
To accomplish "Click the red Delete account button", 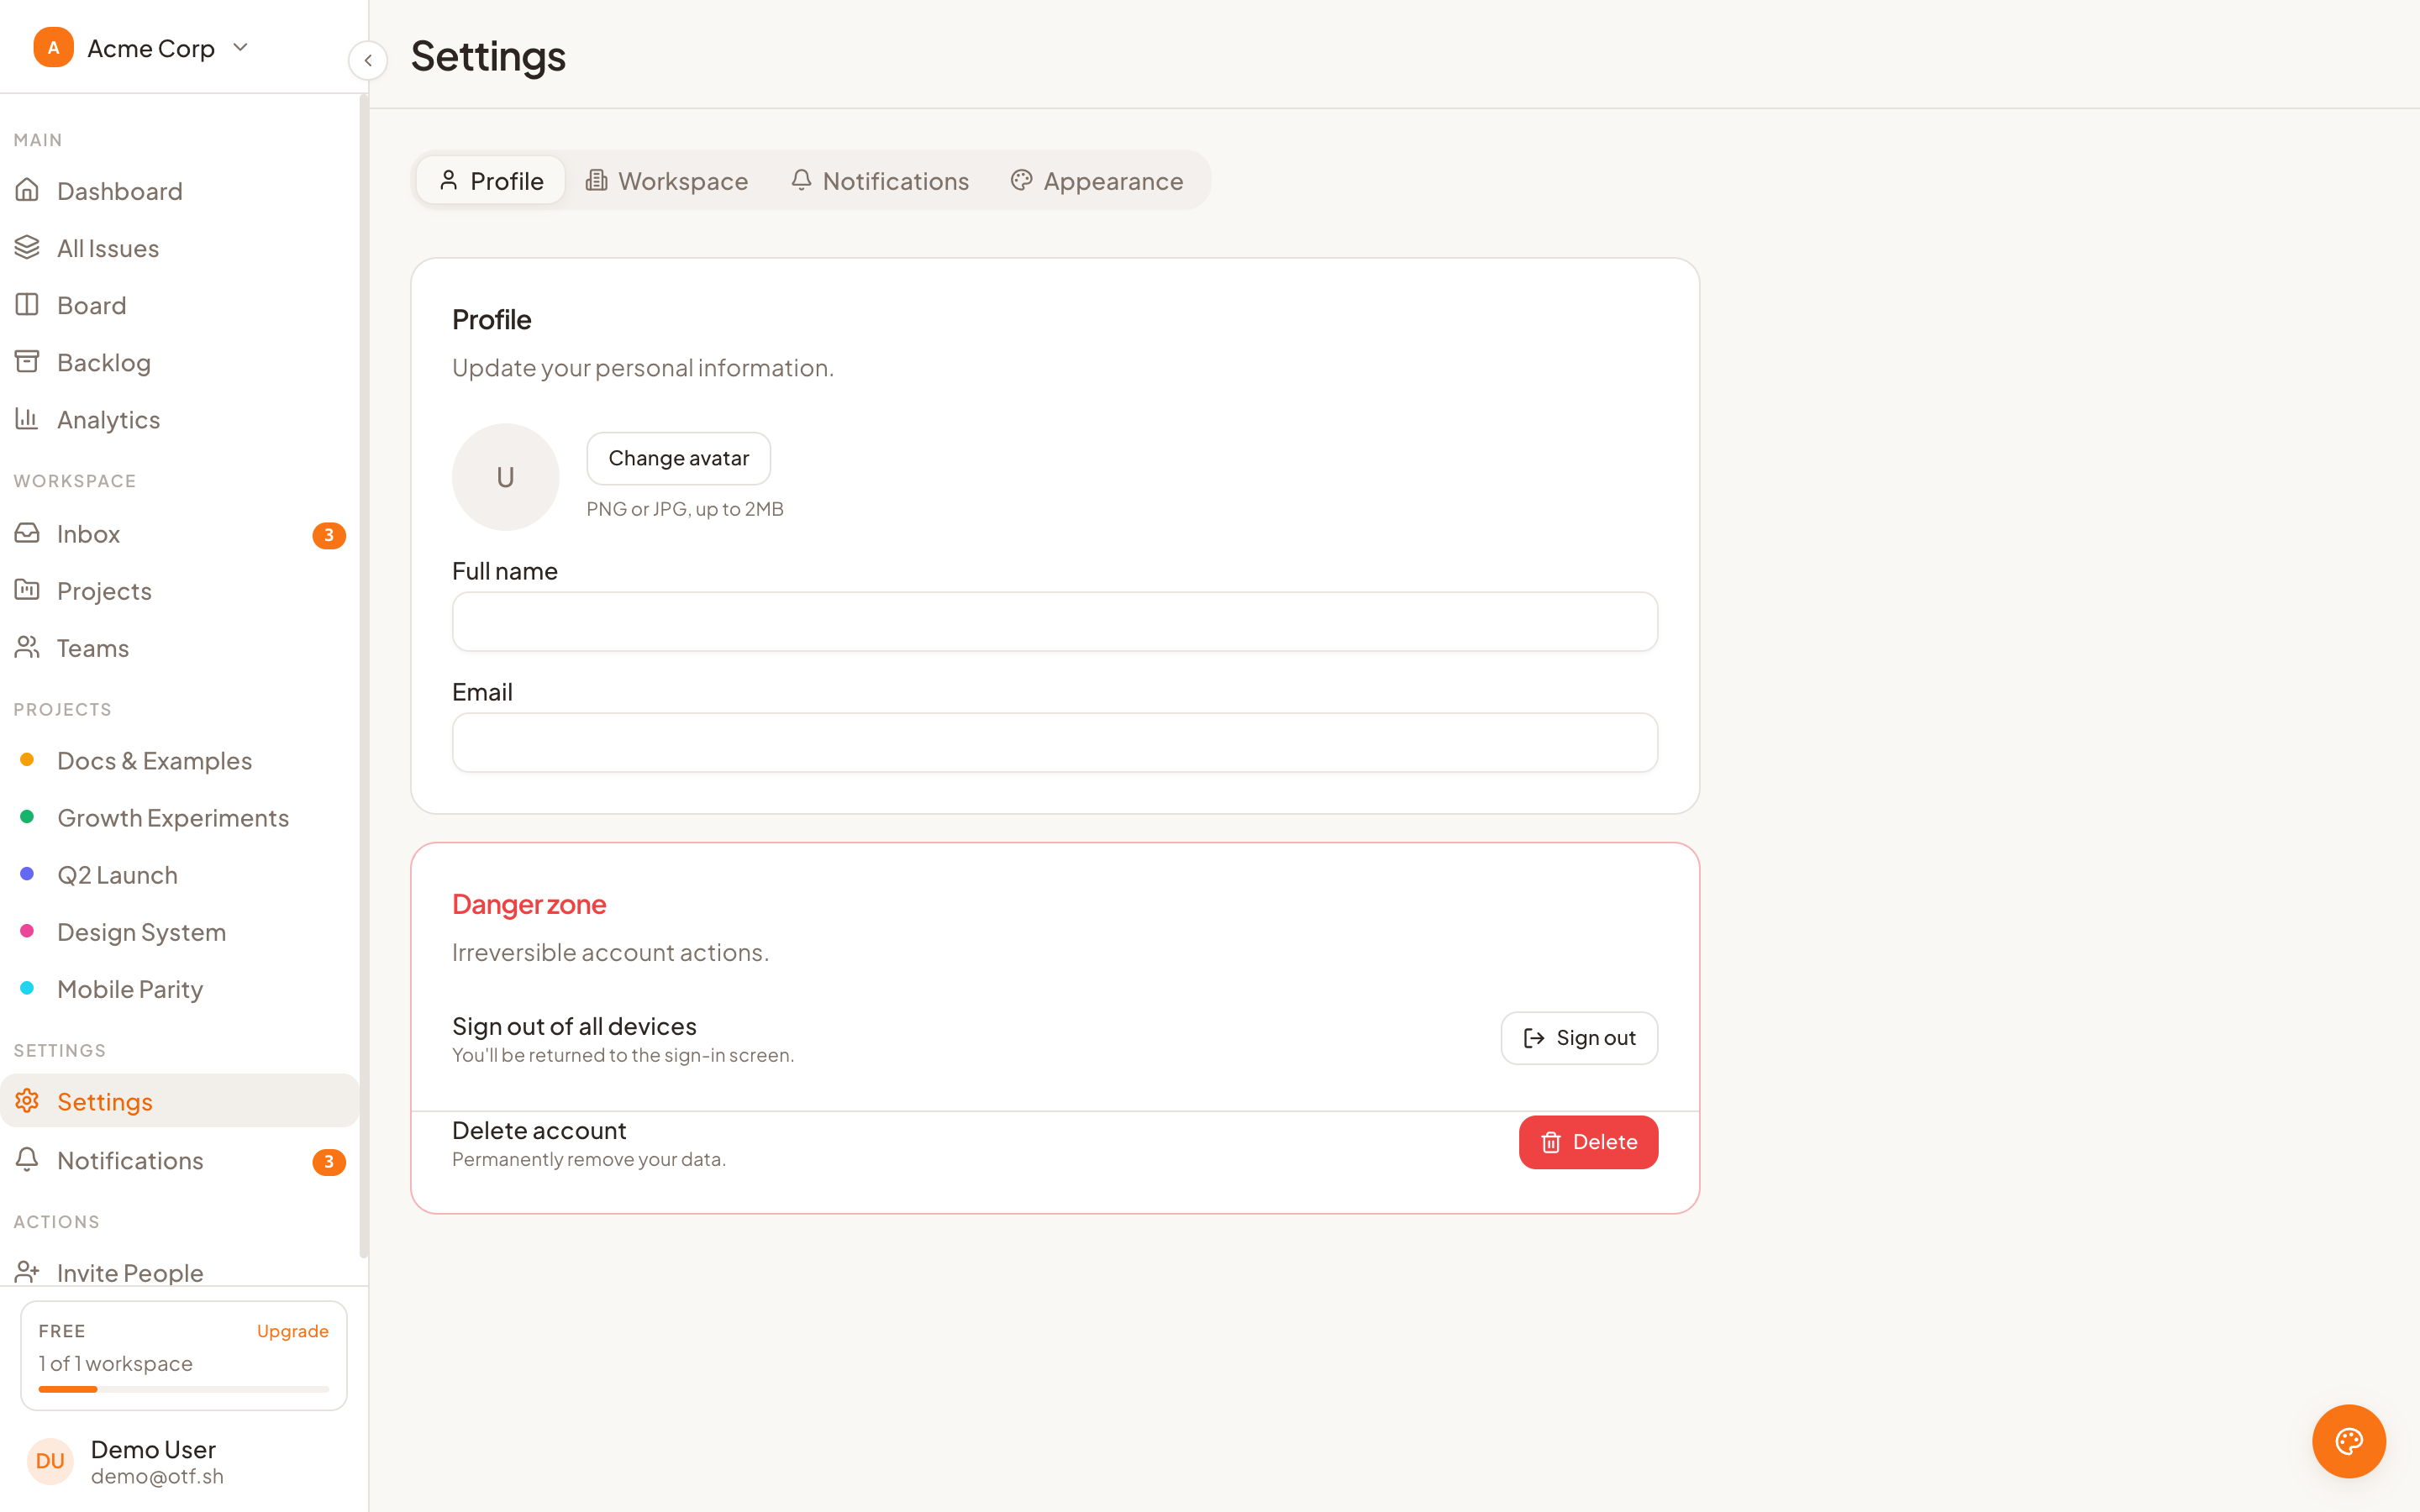I will tap(1588, 1142).
